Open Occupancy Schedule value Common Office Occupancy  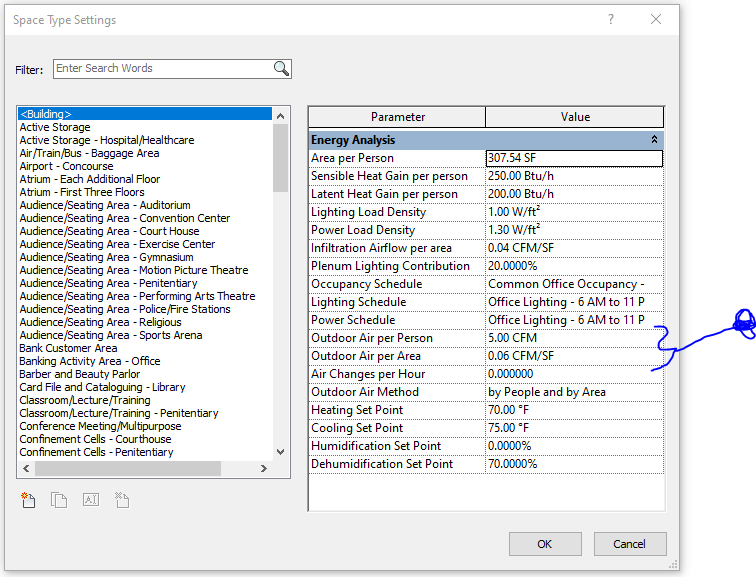[x=574, y=284]
